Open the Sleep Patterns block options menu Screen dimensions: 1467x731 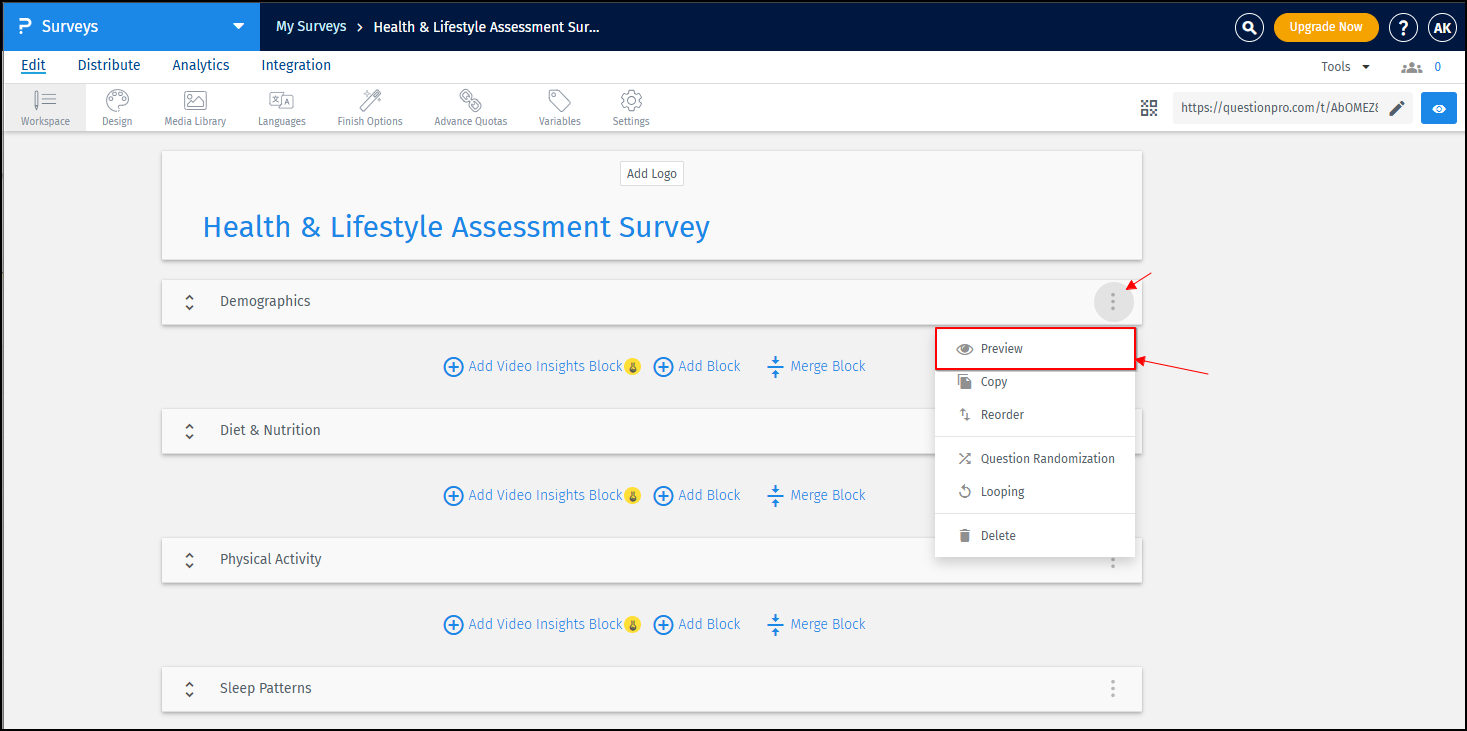[1112, 689]
